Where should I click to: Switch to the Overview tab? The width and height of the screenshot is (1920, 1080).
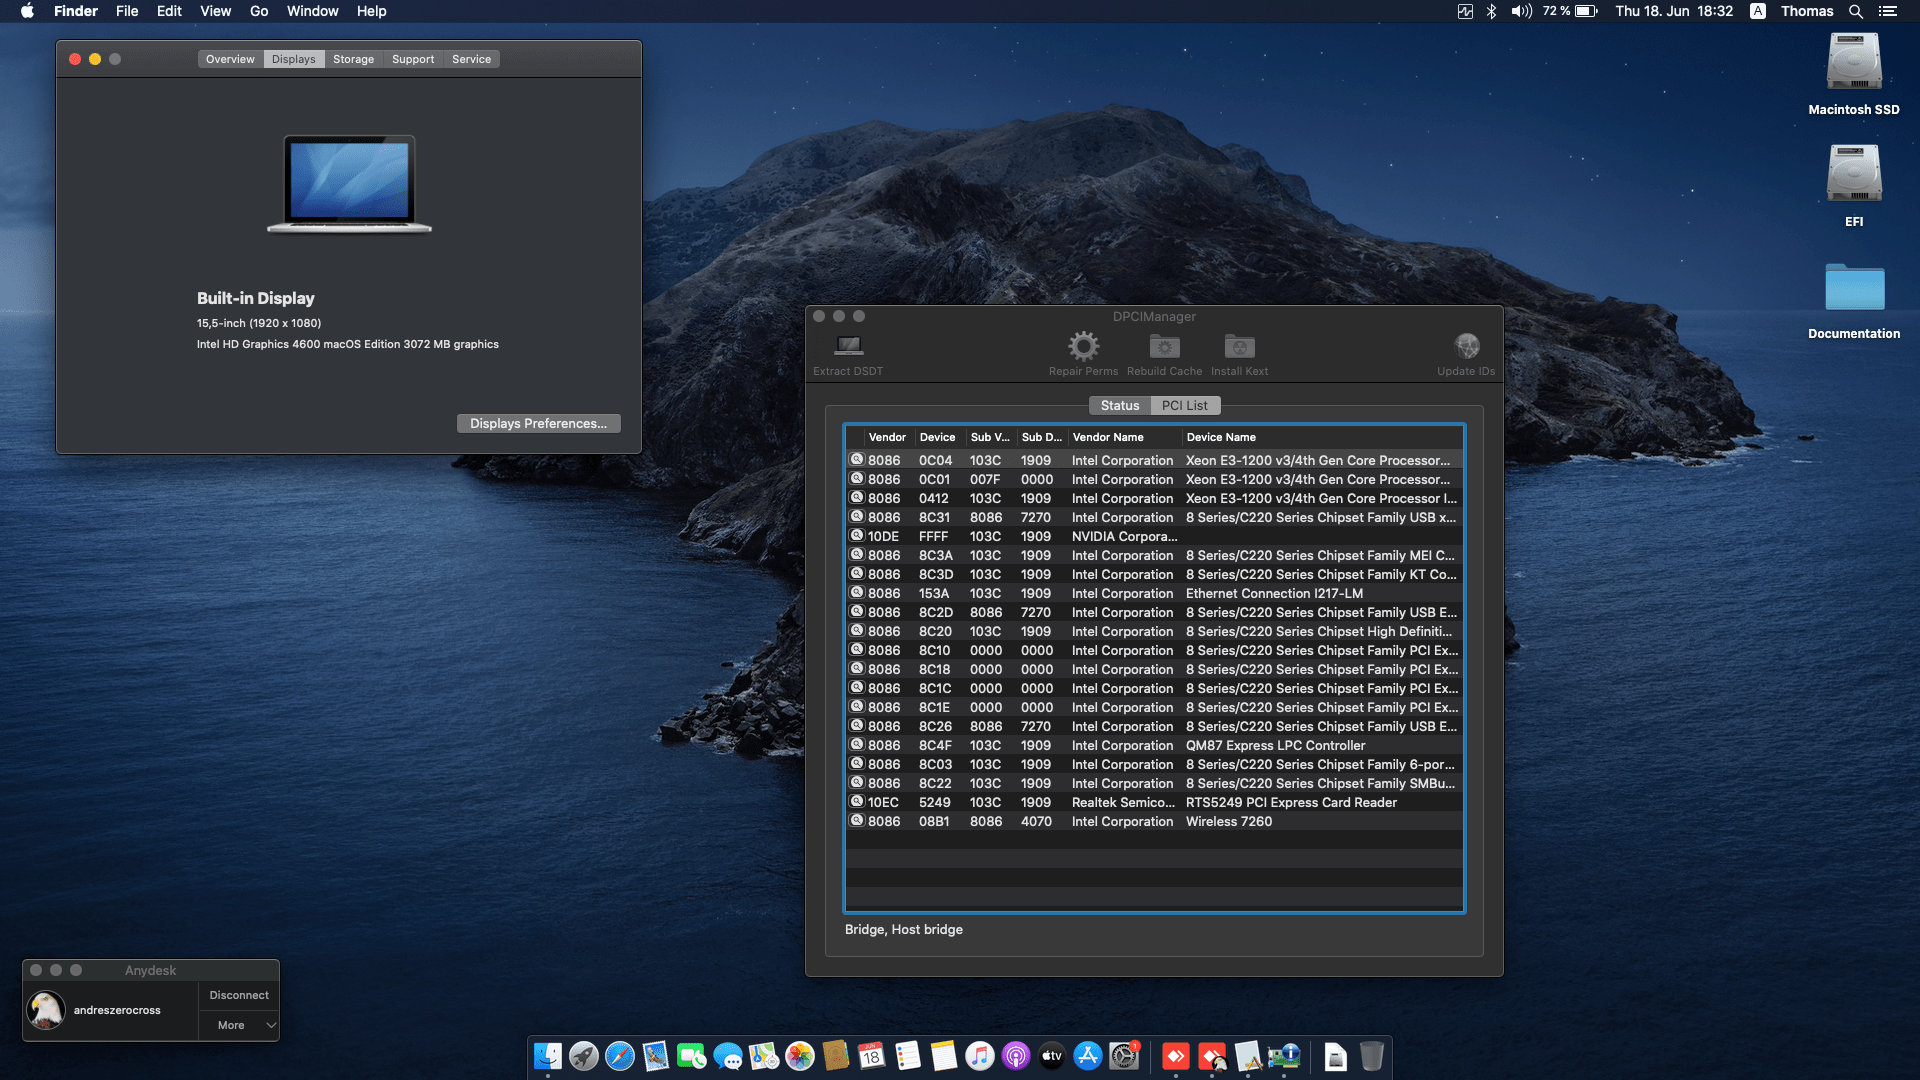click(x=230, y=59)
